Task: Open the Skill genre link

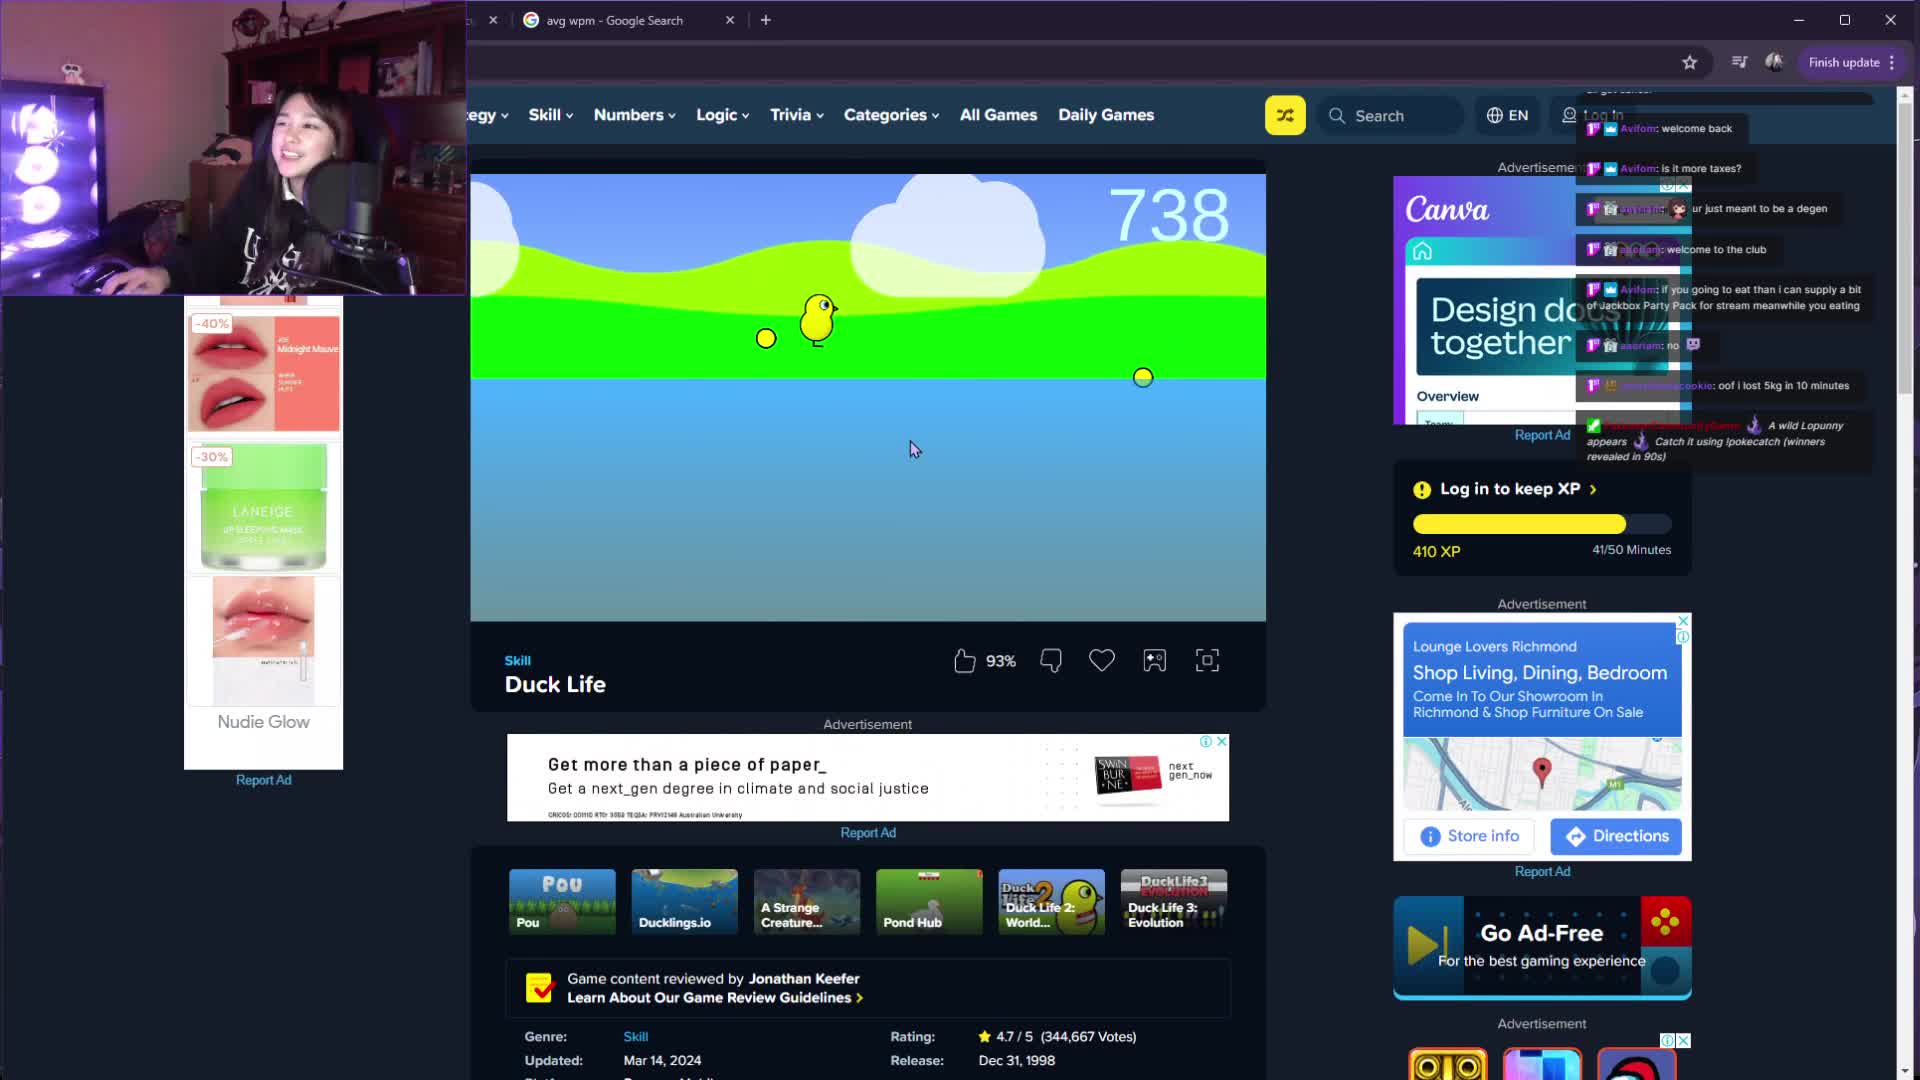Action: tap(635, 1037)
